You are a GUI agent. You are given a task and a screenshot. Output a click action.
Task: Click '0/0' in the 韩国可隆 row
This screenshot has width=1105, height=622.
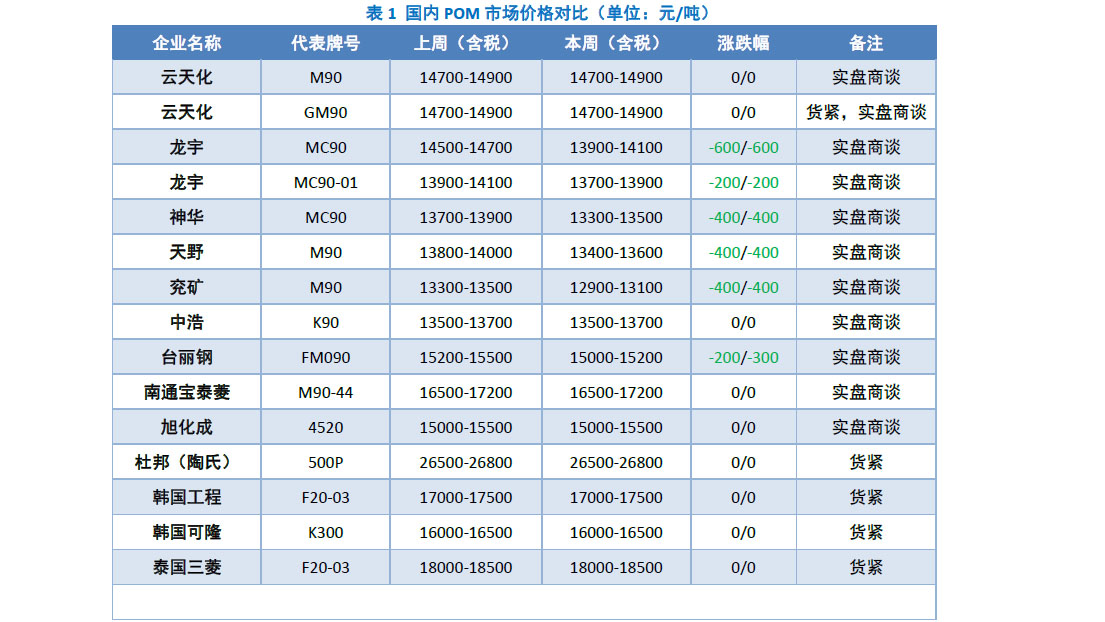coord(743,533)
